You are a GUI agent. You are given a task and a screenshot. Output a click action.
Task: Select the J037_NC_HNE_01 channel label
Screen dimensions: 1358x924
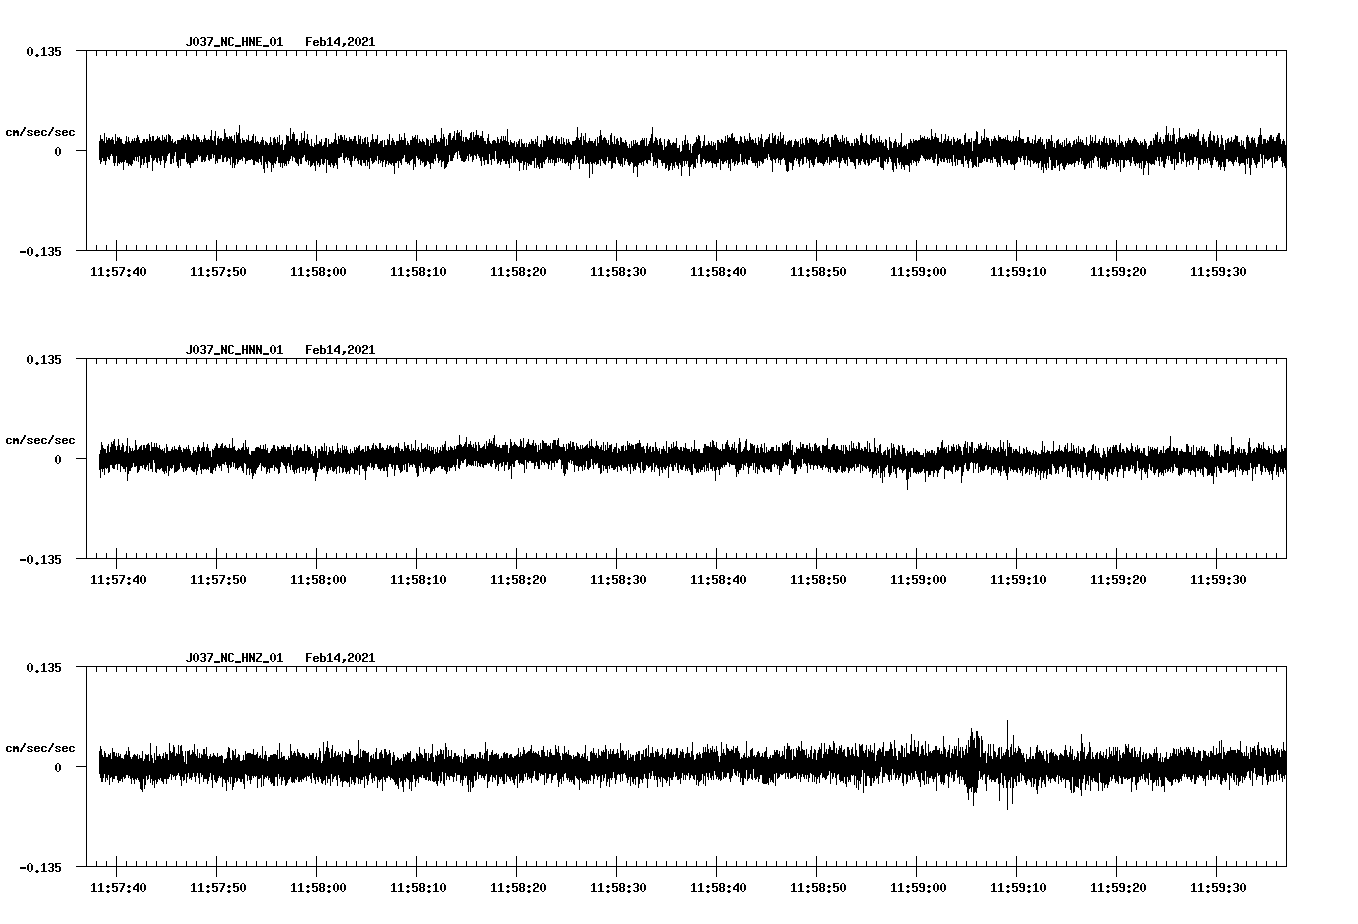(233, 42)
